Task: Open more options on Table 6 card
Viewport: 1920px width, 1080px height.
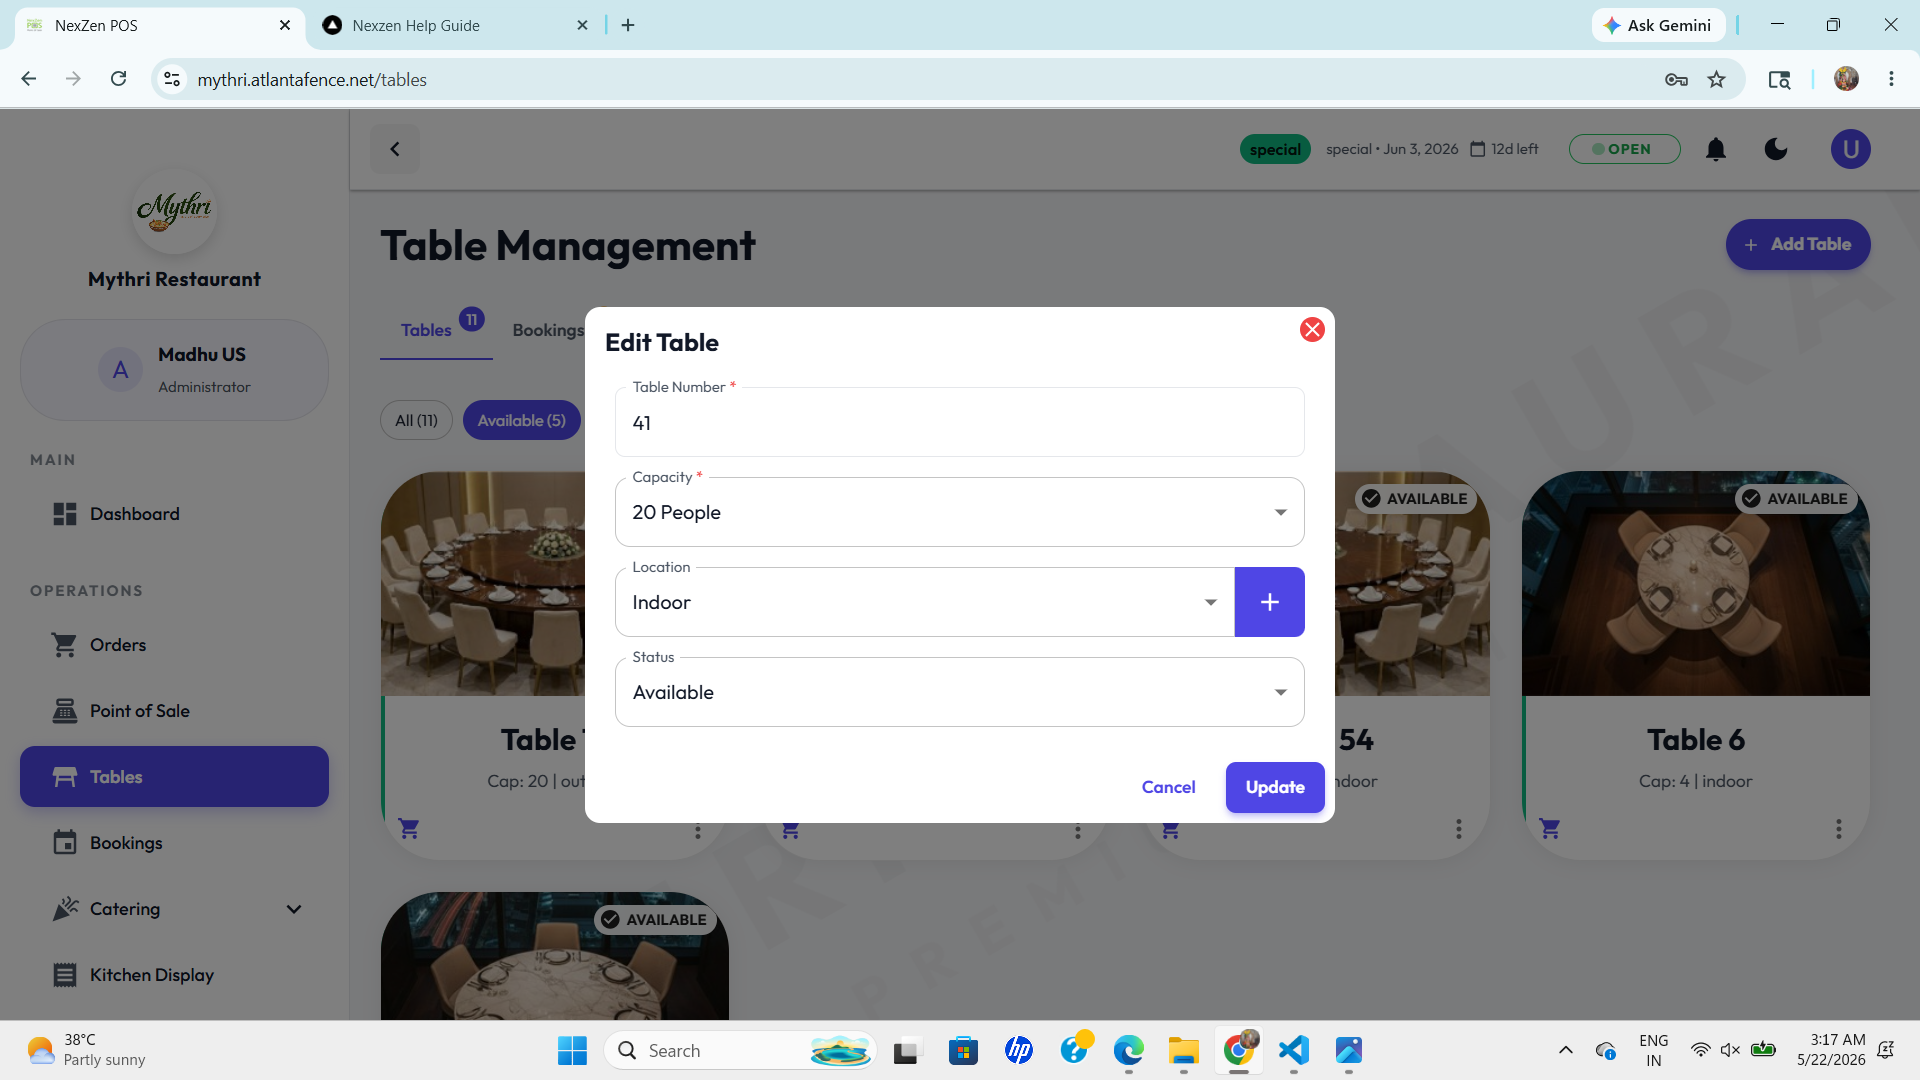Action: click(1838, 829)
